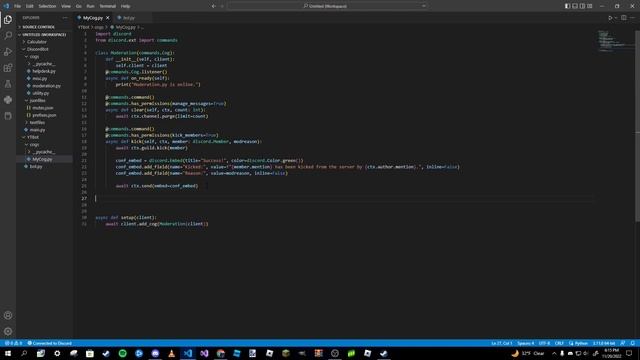This screenshot has width=640, height=360.
Task: Select Python 3.11.0 64-bit interpreter
Action: pos(604,343)
